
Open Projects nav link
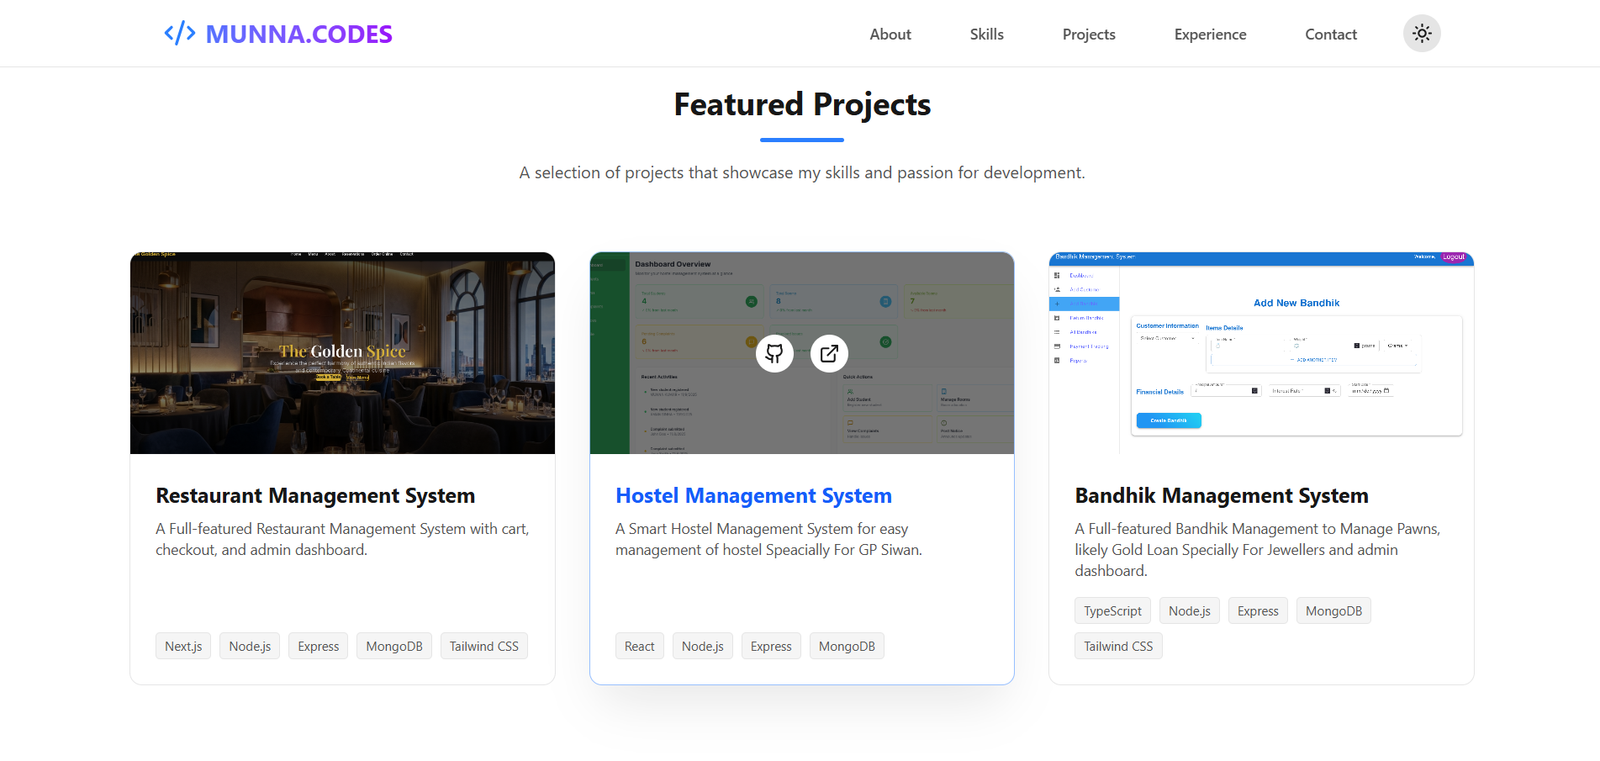[1088, 34]
